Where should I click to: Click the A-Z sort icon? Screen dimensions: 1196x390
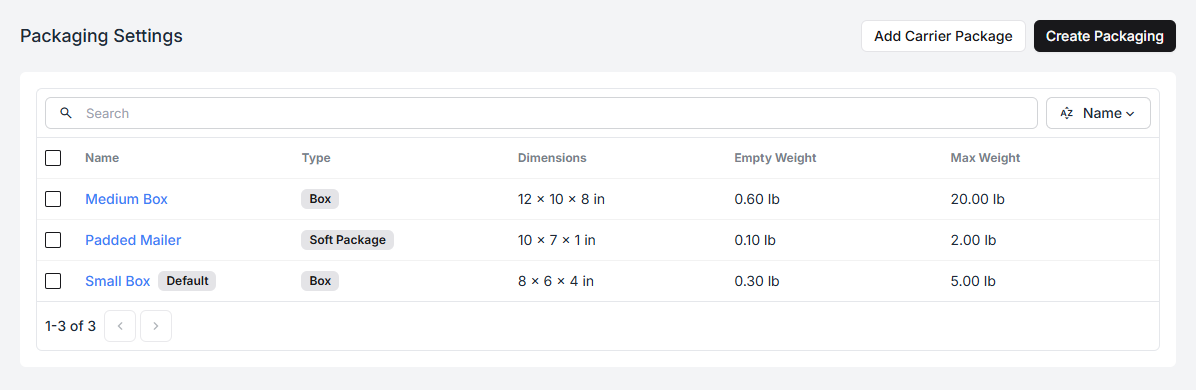click(x=1066, y=113)
